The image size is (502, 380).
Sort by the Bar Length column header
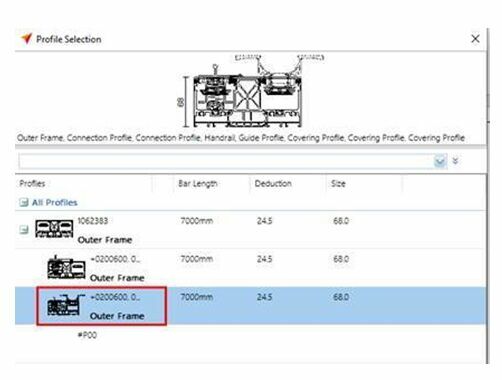coord(198,184)
